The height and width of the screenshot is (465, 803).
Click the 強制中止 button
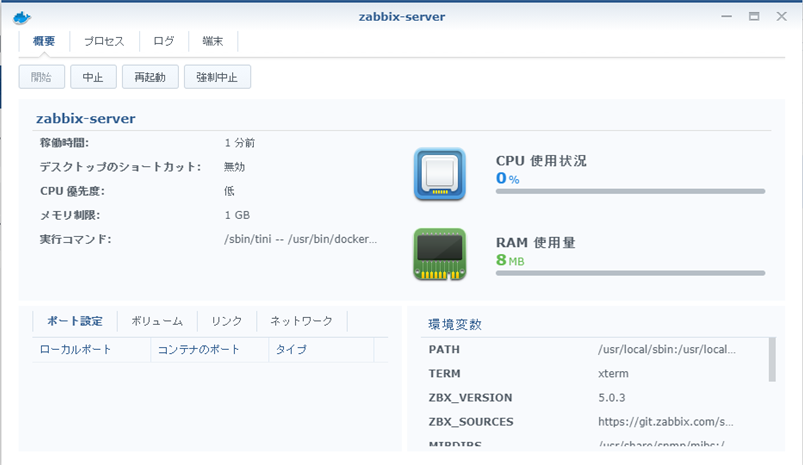pos(217,77)
